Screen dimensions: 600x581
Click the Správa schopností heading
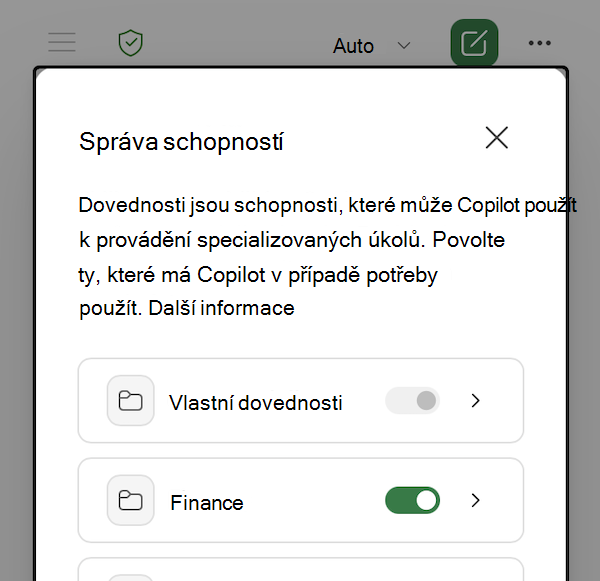click(x=181, y=141)
